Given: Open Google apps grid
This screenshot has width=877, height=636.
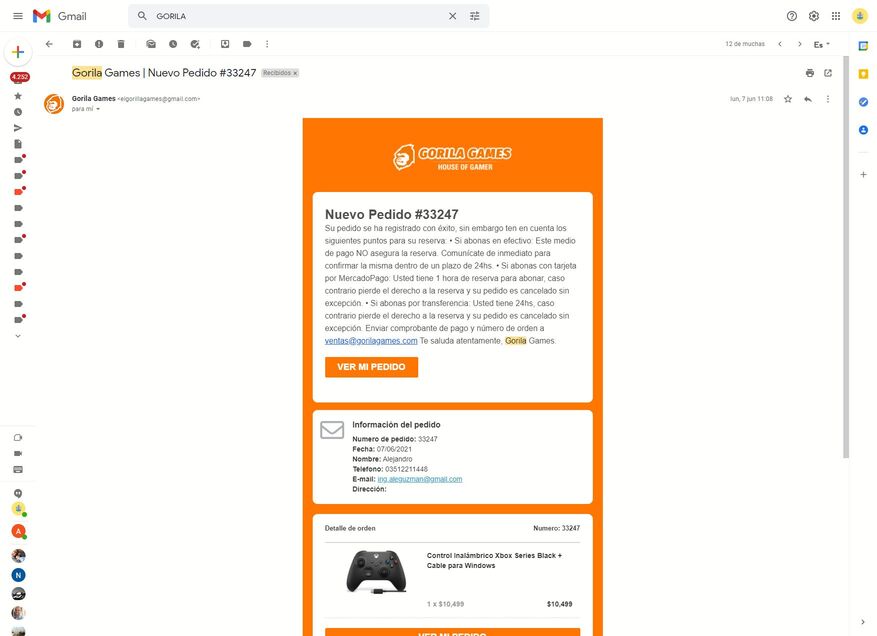Looking at the screenshot, I should tap(836, 16).
